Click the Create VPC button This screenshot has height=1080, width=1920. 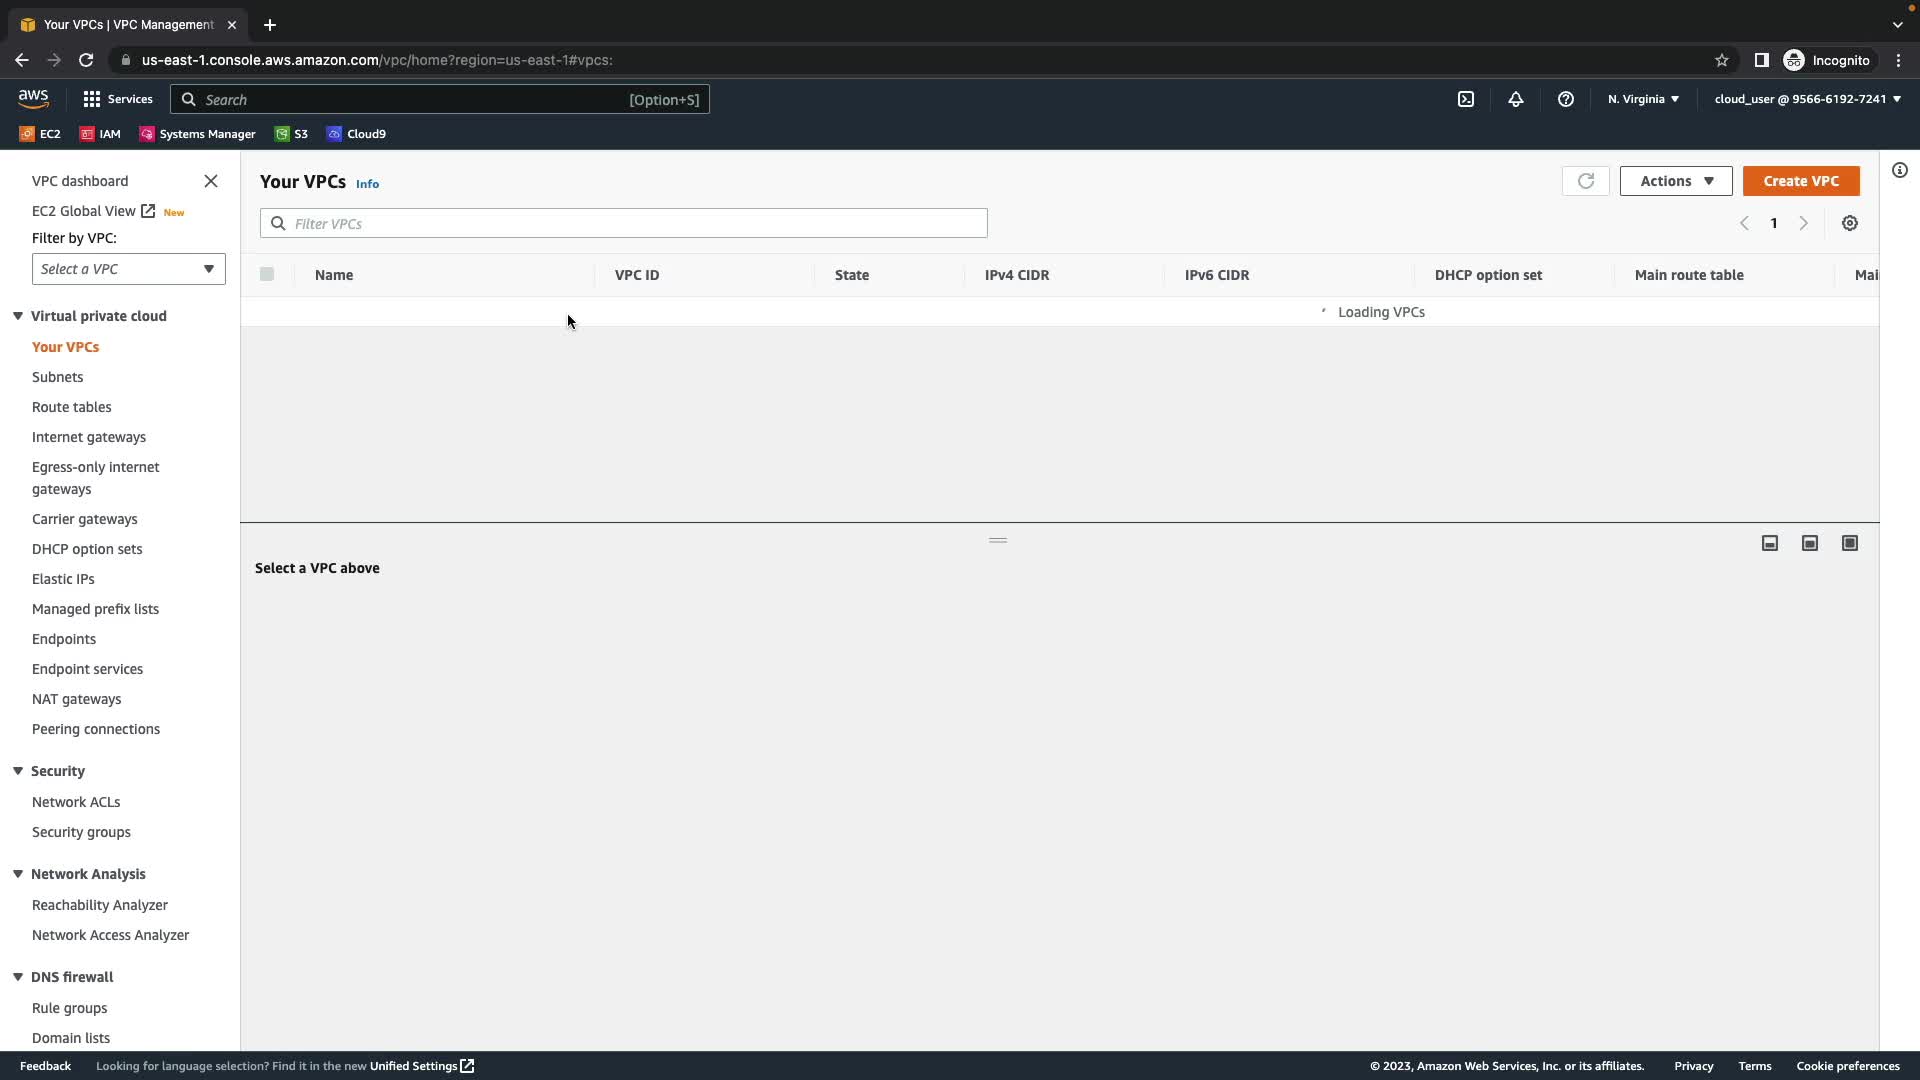1801,181
